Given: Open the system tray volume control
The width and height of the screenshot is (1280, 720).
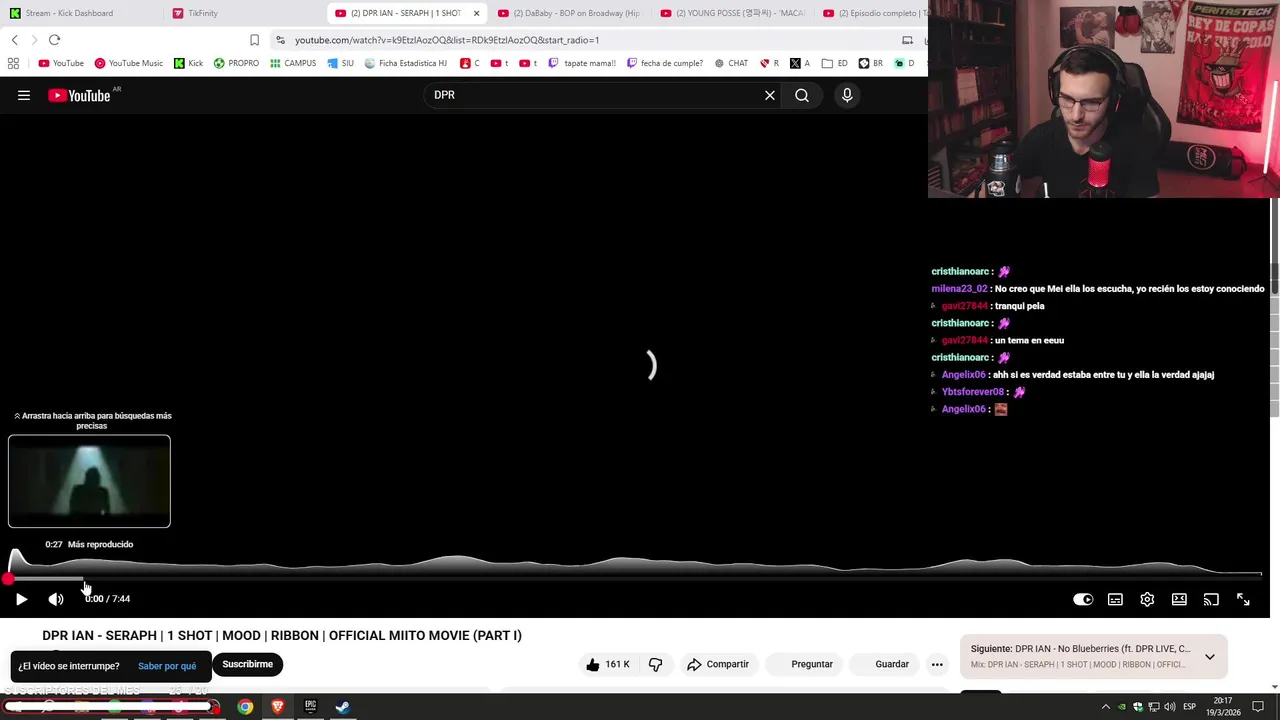Looking at the screenshot, I should pos(1169,707).
